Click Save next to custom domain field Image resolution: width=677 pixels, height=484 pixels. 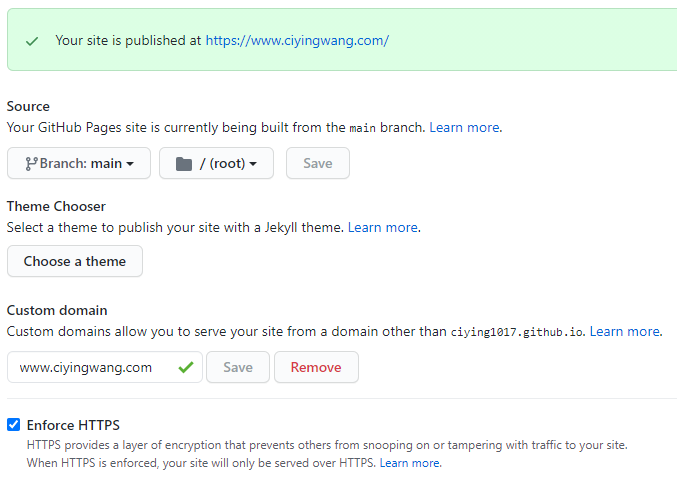click(x=238, y=367)
